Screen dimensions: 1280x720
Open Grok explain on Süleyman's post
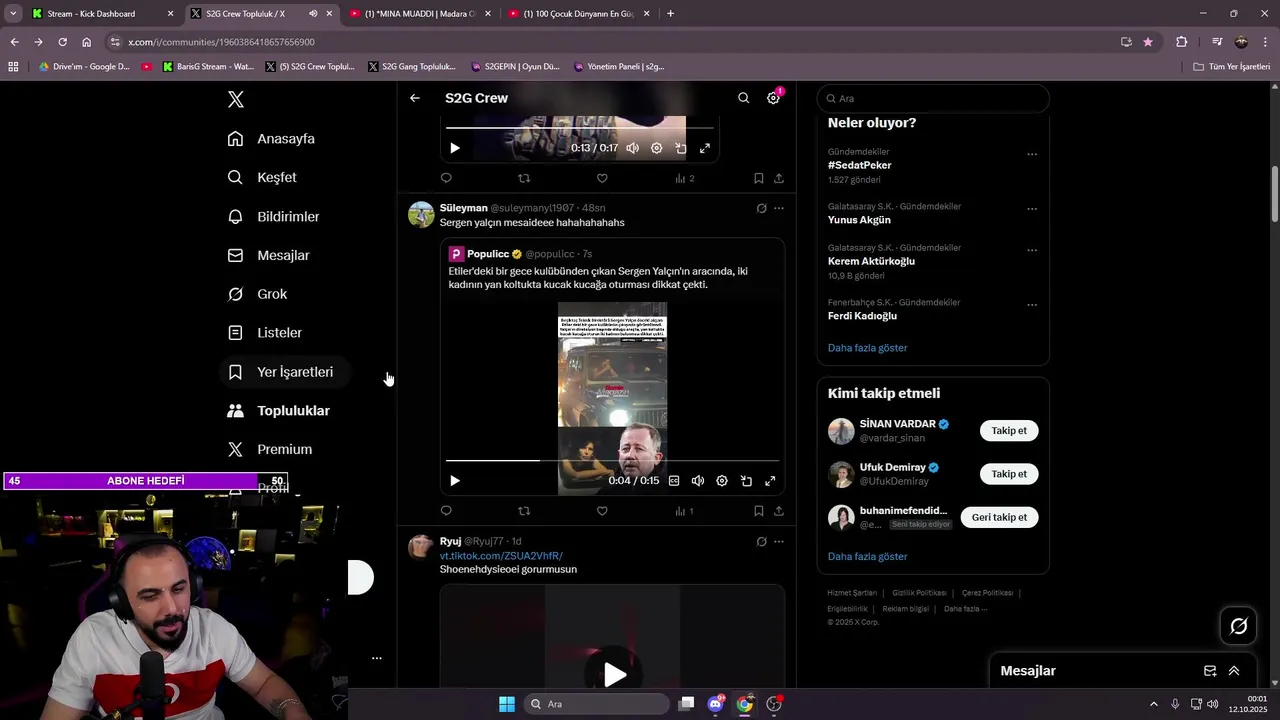tap(761, 208)
